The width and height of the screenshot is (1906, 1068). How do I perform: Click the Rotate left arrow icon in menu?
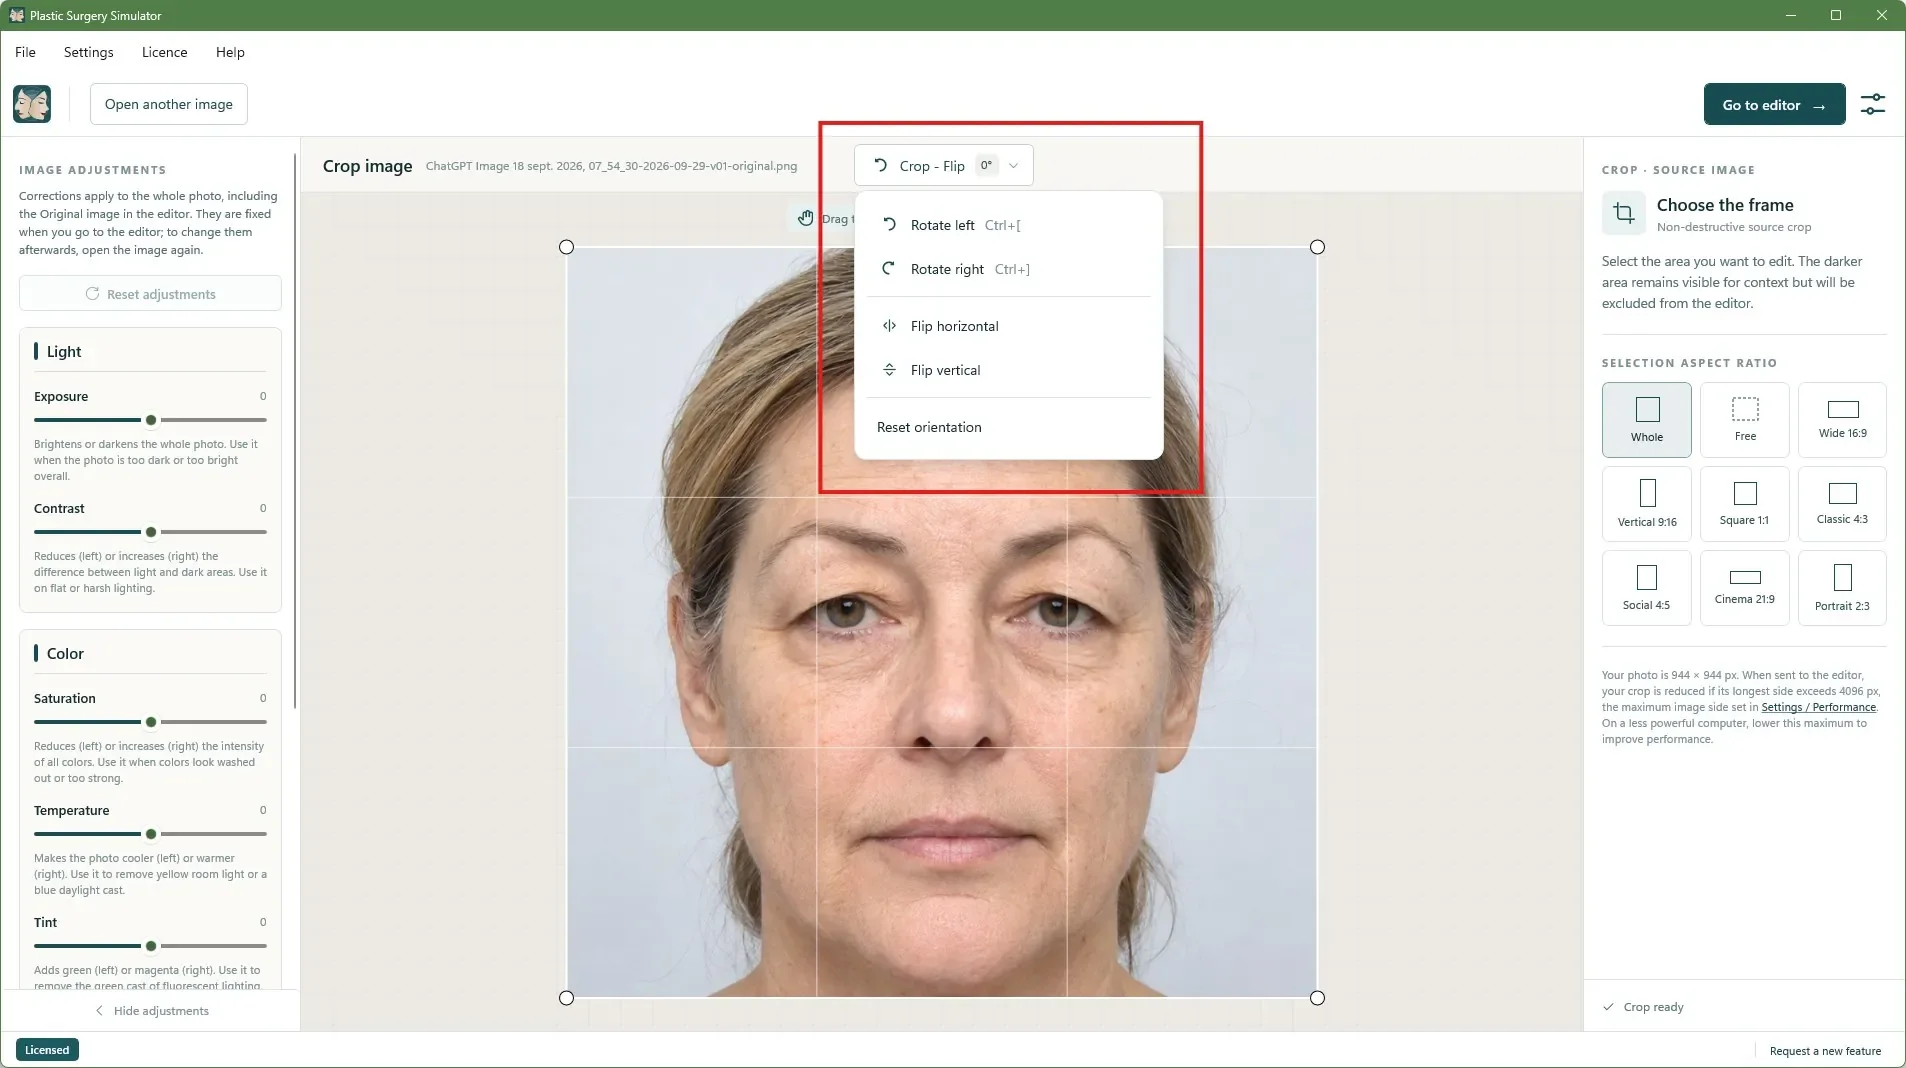coord(889,225)
